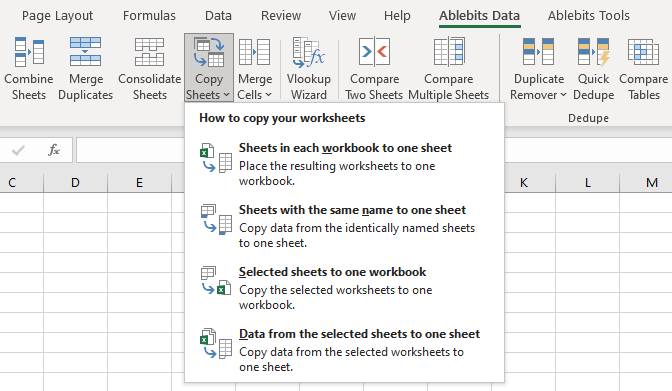Image resolution: width=672 pixels, height=391 pixels.
Task: Click the Dedupe group label
Action: pyautogui.click(x=588, y=118)
